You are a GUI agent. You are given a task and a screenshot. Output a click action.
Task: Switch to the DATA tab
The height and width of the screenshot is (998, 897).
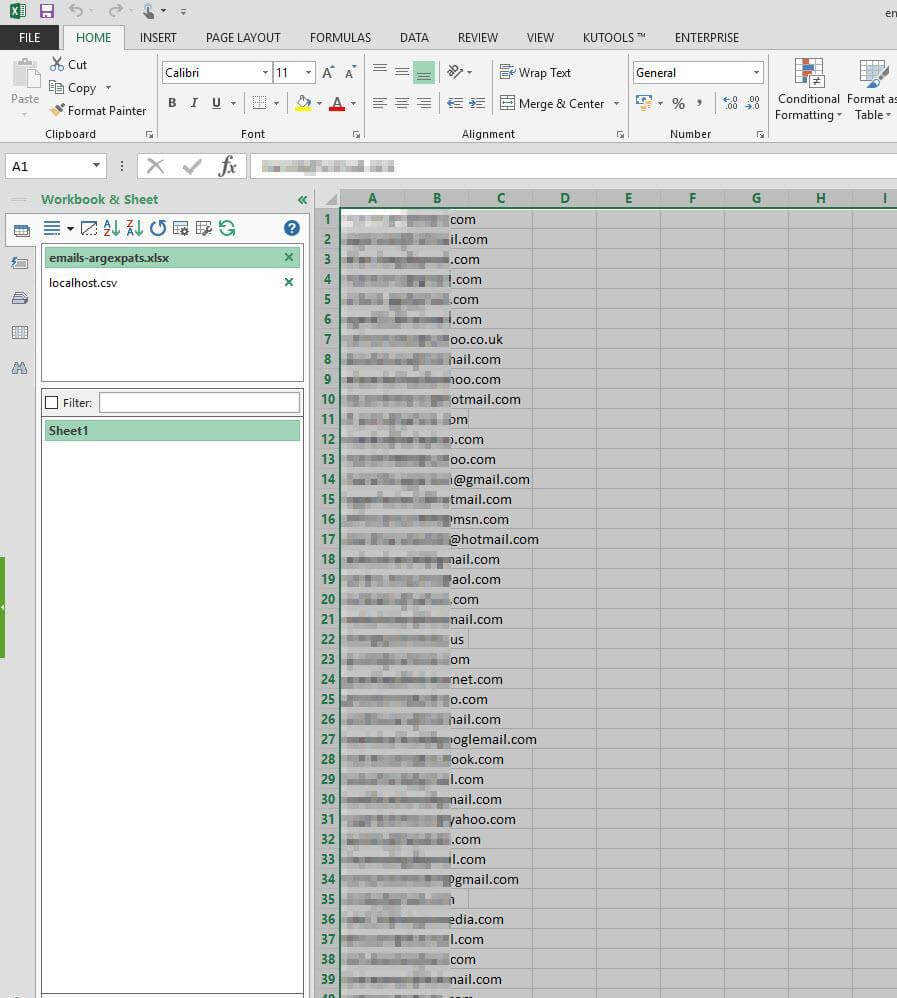[x=414, y=38]
